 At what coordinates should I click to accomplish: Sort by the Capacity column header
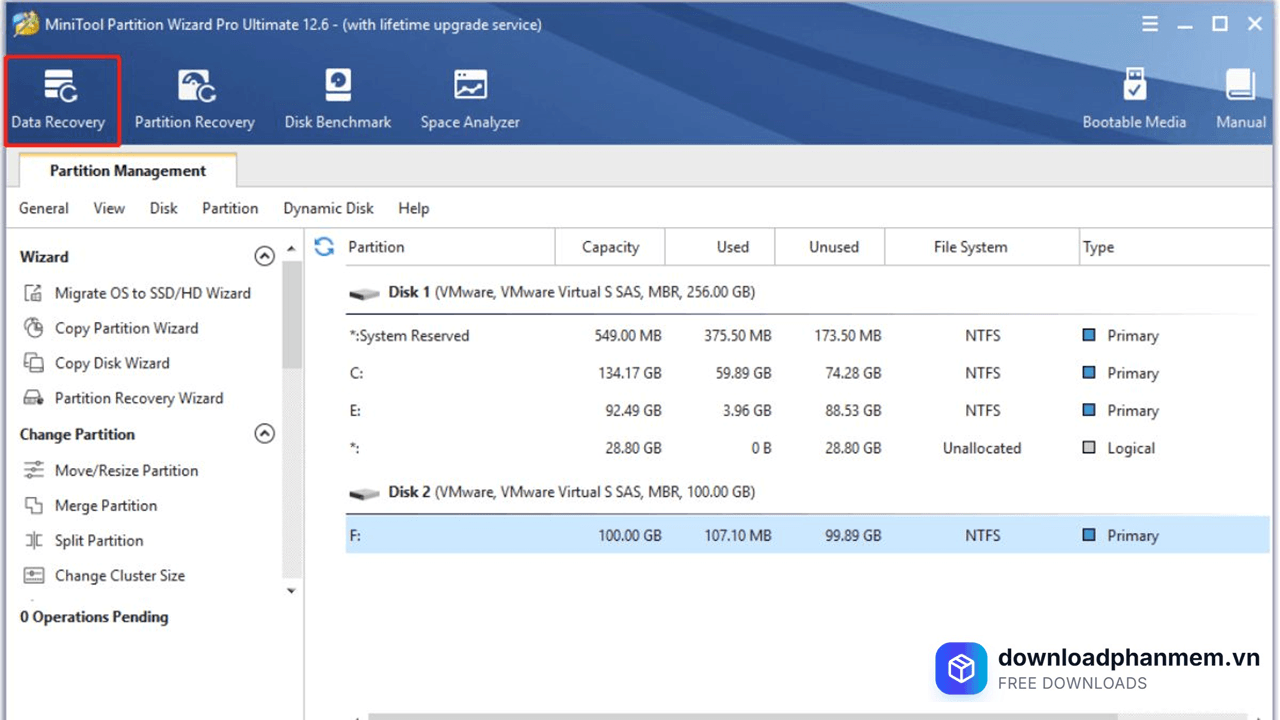point(610,247)
